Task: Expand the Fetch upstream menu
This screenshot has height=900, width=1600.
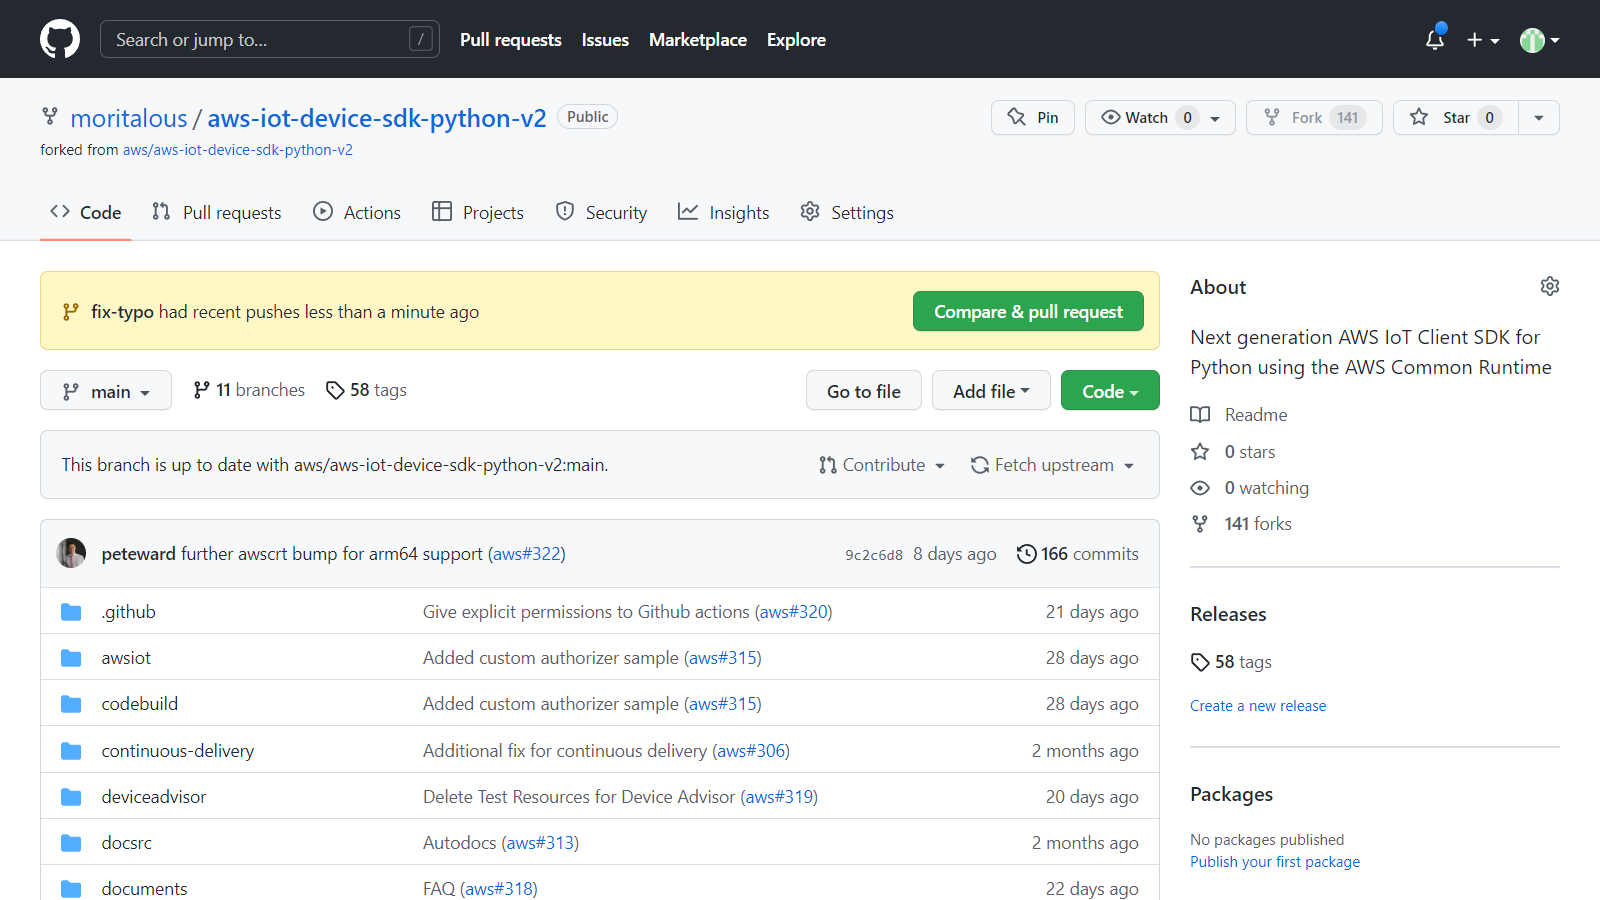Action: [1053, 465]
